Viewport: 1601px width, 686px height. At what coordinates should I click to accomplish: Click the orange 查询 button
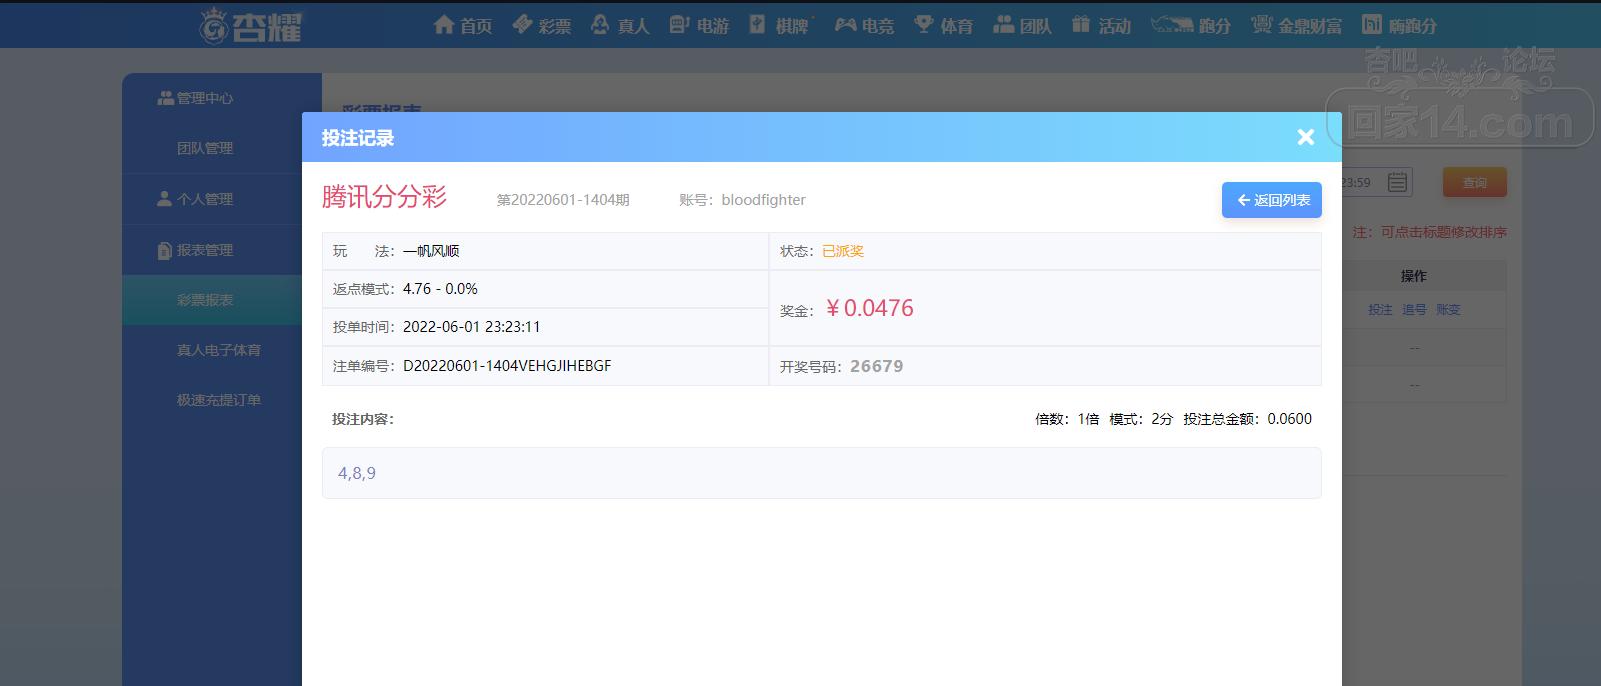click(1474, 182)
